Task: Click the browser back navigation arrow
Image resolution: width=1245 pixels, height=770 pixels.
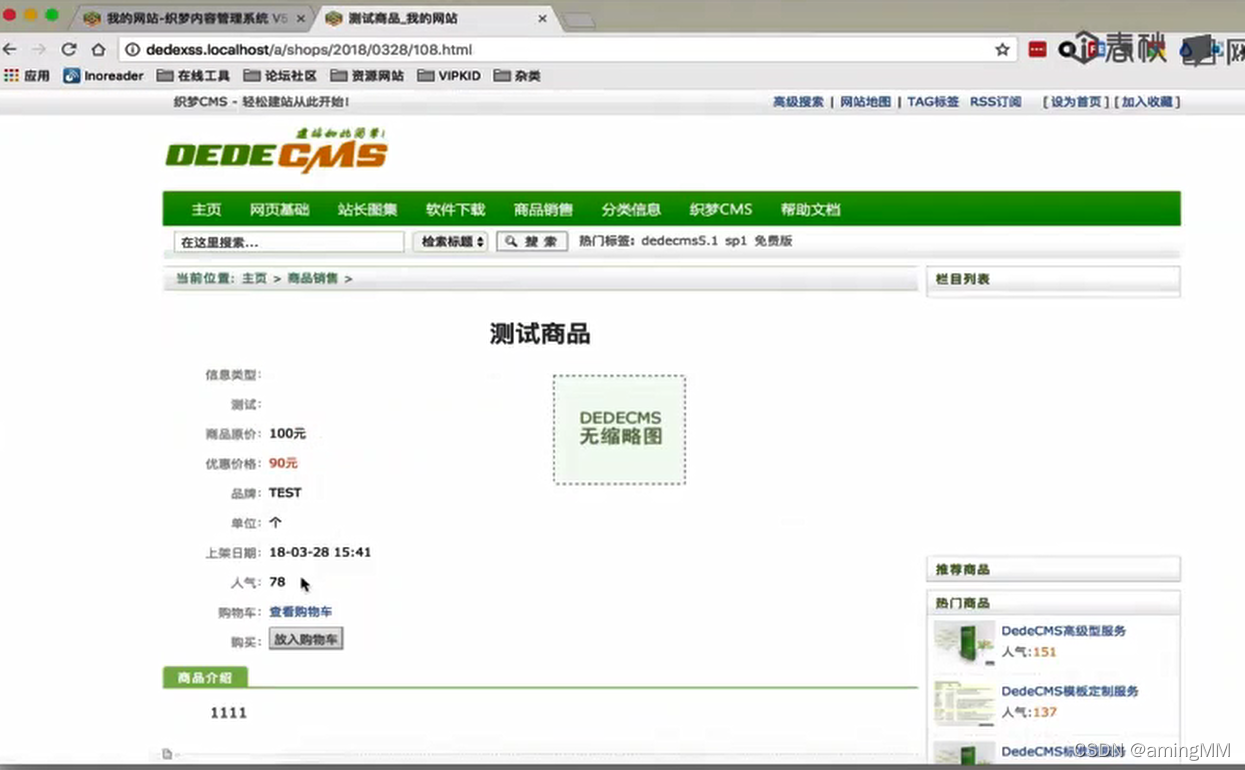Action: coord(10,48)
